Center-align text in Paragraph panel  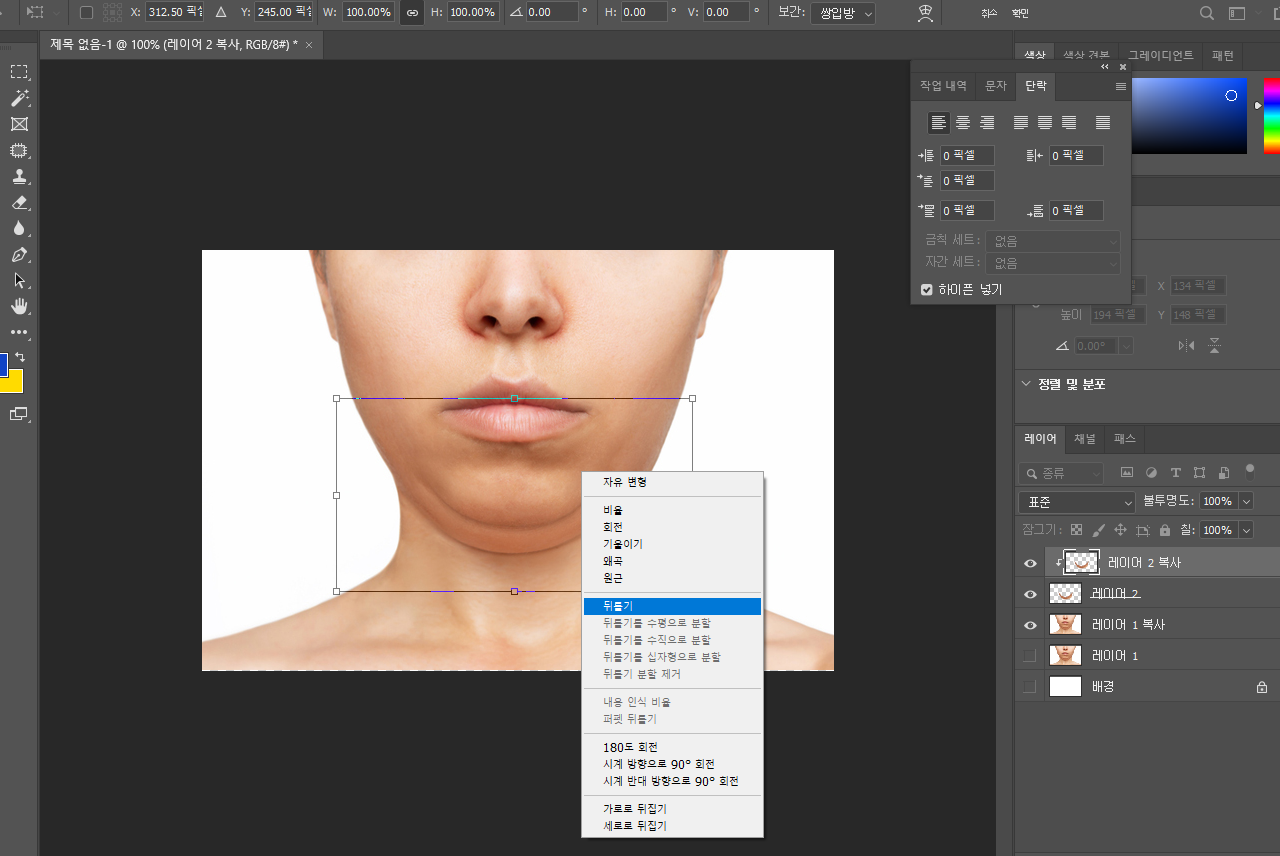[962, 122]
